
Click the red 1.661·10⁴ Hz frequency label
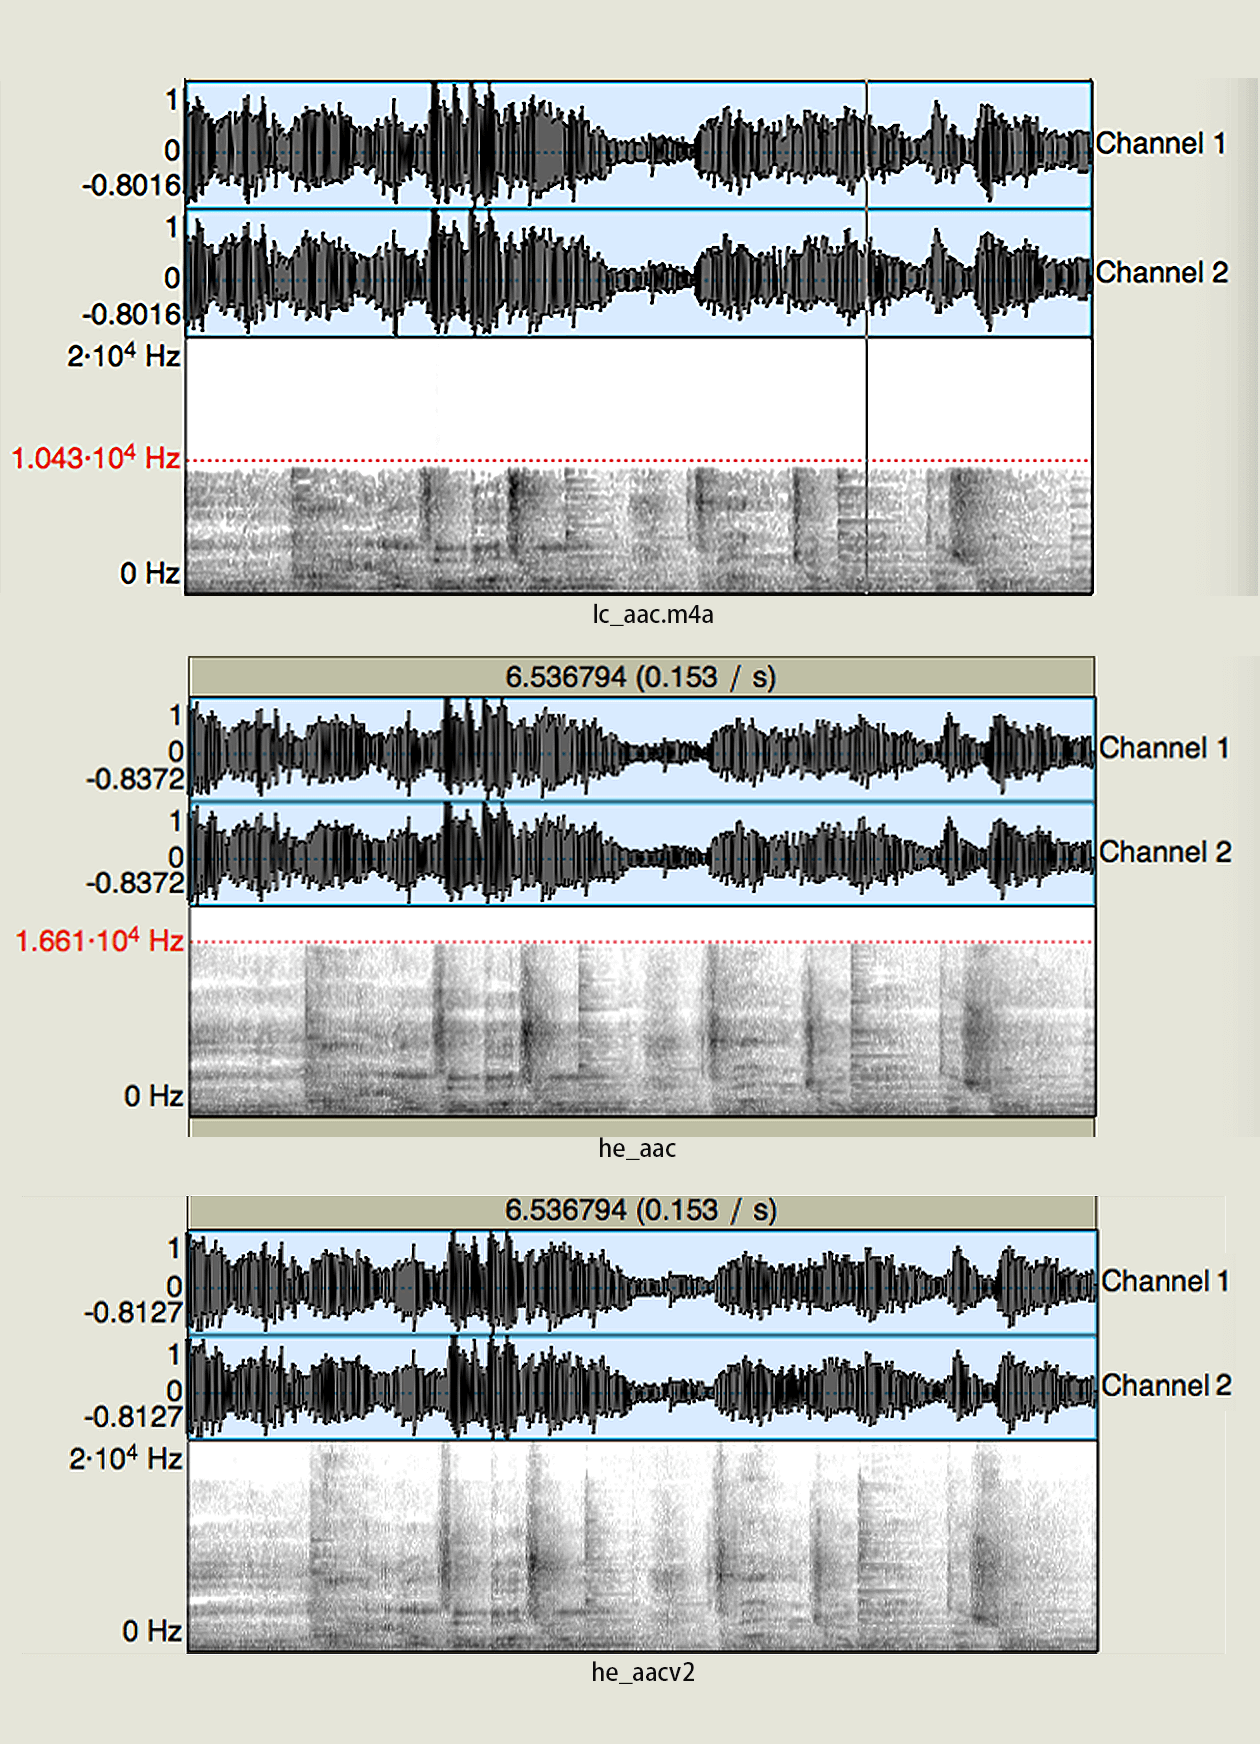point(100,941)
